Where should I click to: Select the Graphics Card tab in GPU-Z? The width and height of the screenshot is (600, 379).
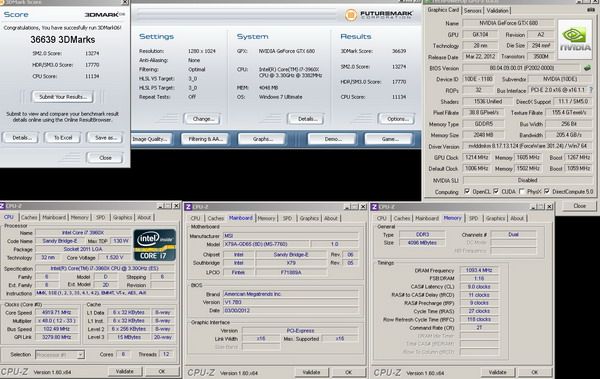pos(443,10)
